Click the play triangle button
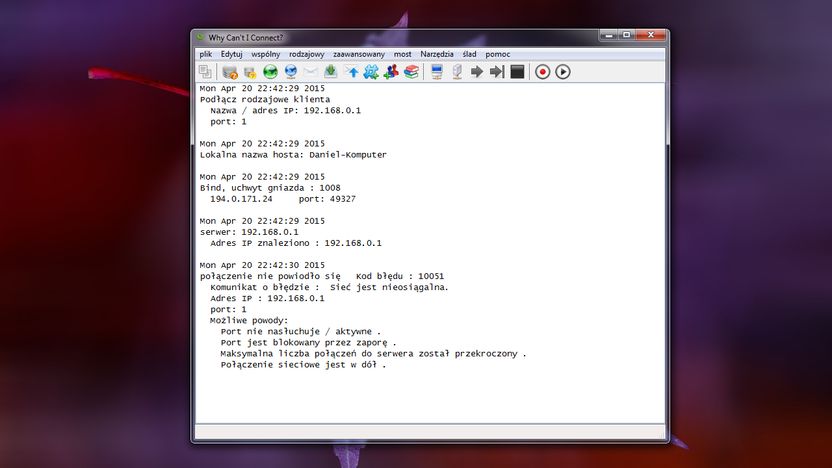This screenshot has width=832, height=468. click(x=563, y=72)
